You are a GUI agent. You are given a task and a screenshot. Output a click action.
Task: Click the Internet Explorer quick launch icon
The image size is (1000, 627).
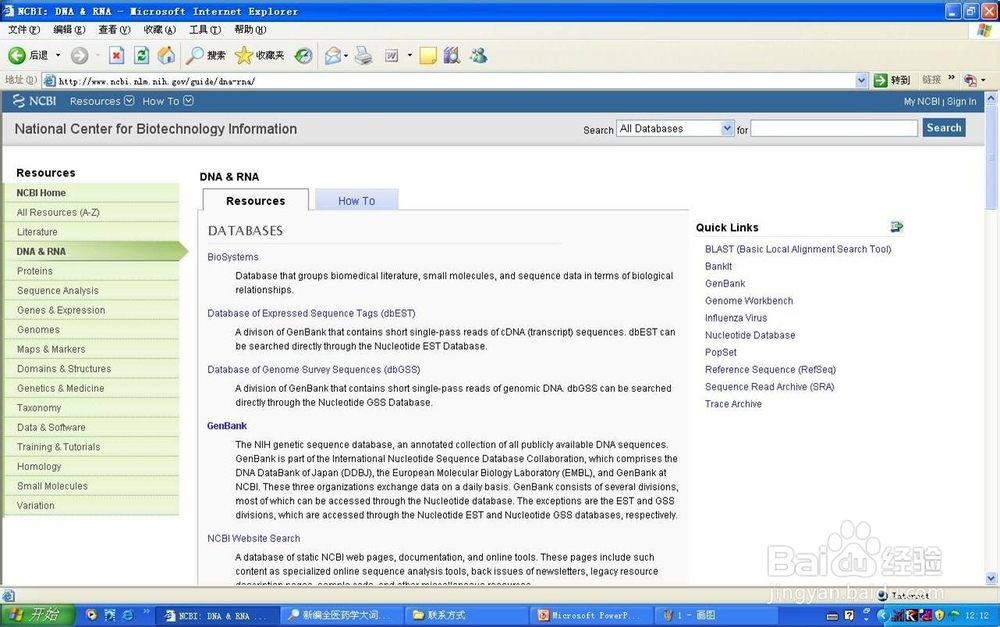pyautogui.click(x=128, y=615)
